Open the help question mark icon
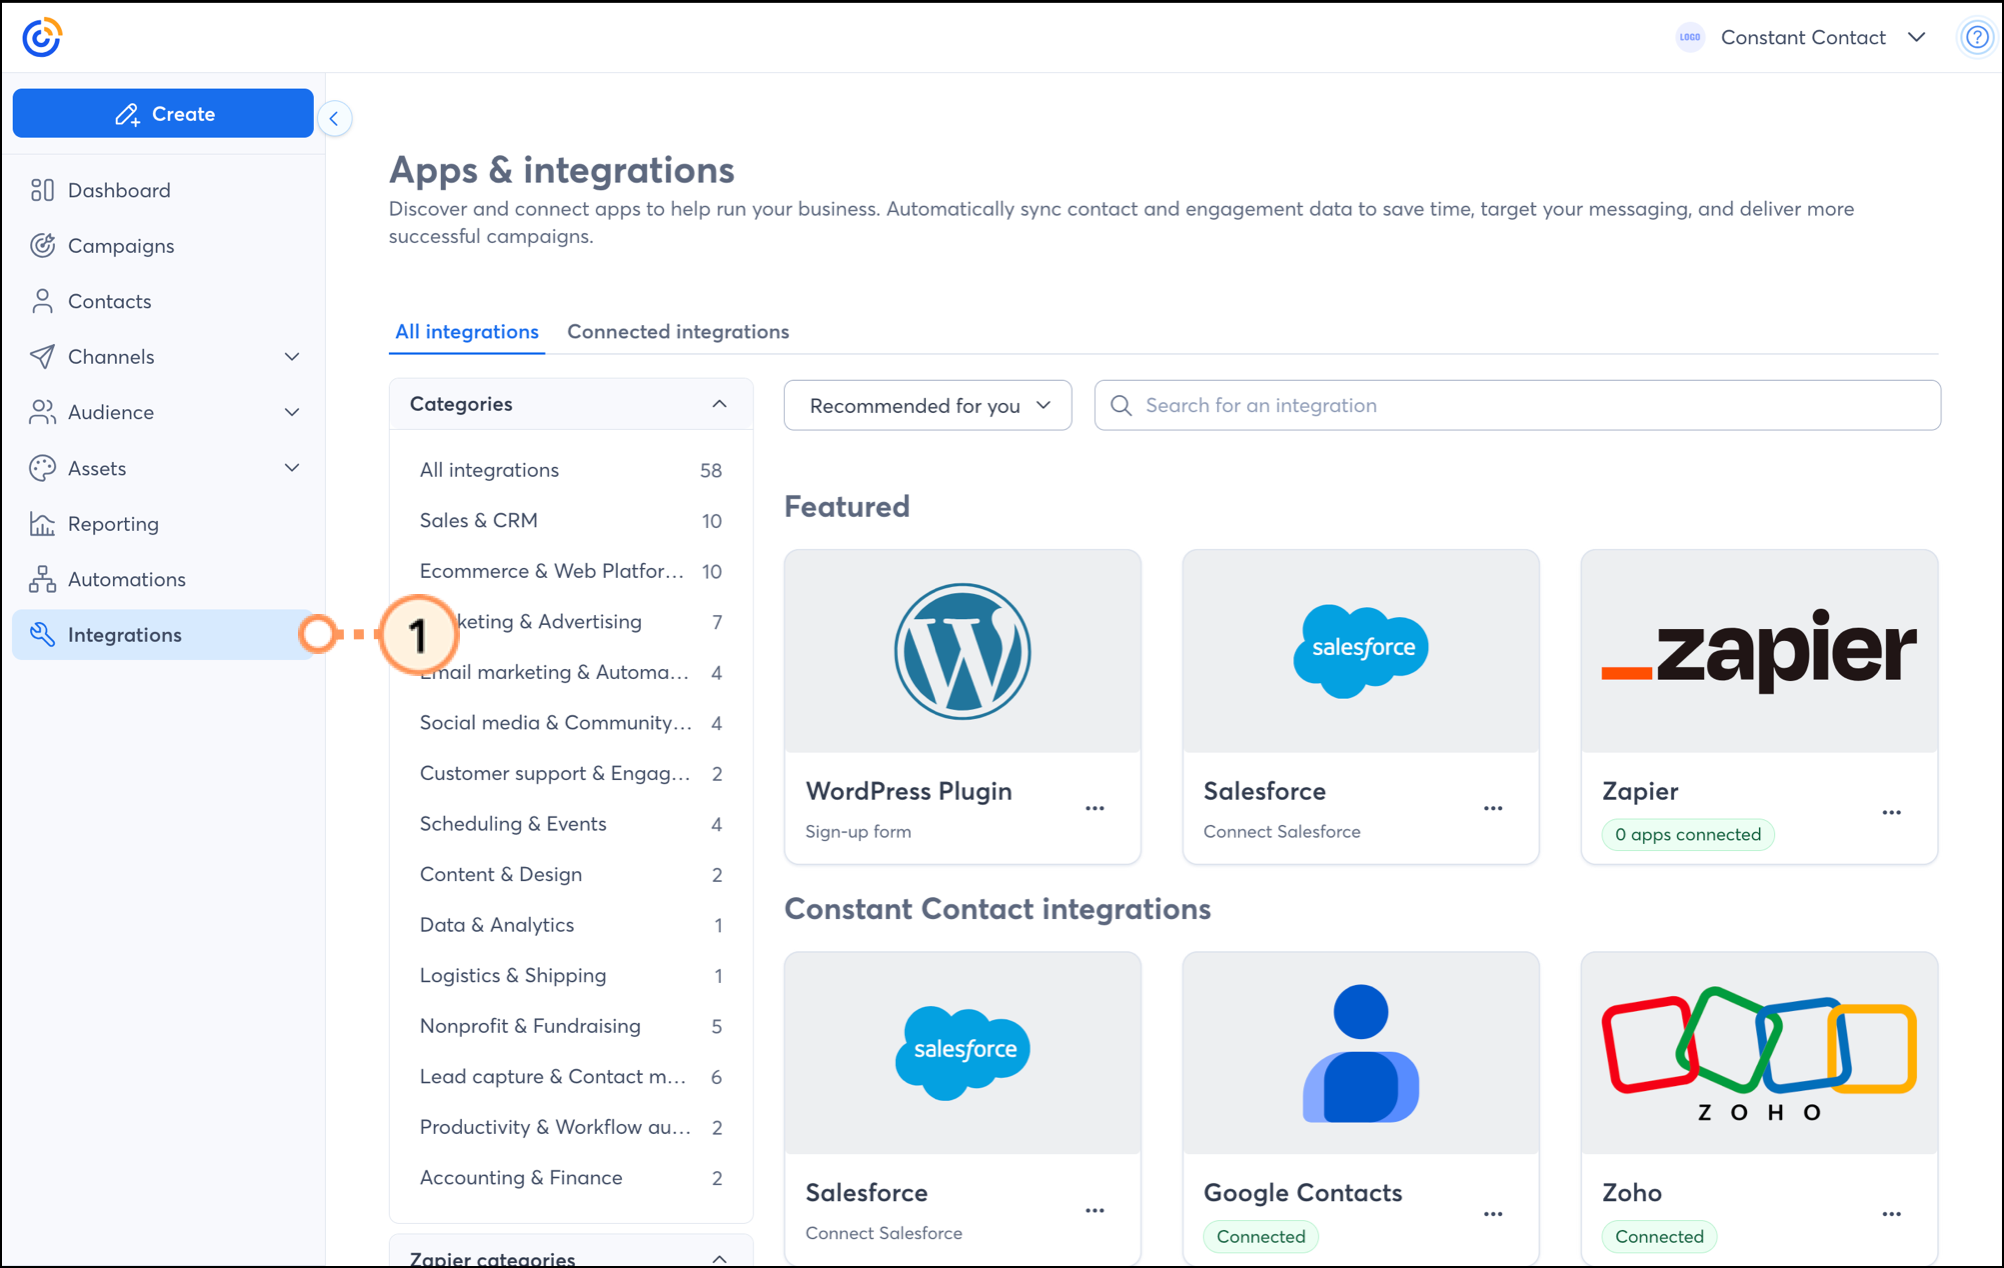Image resolution: width=2004 pixels, height=1268 pixels. (1976, 38)
